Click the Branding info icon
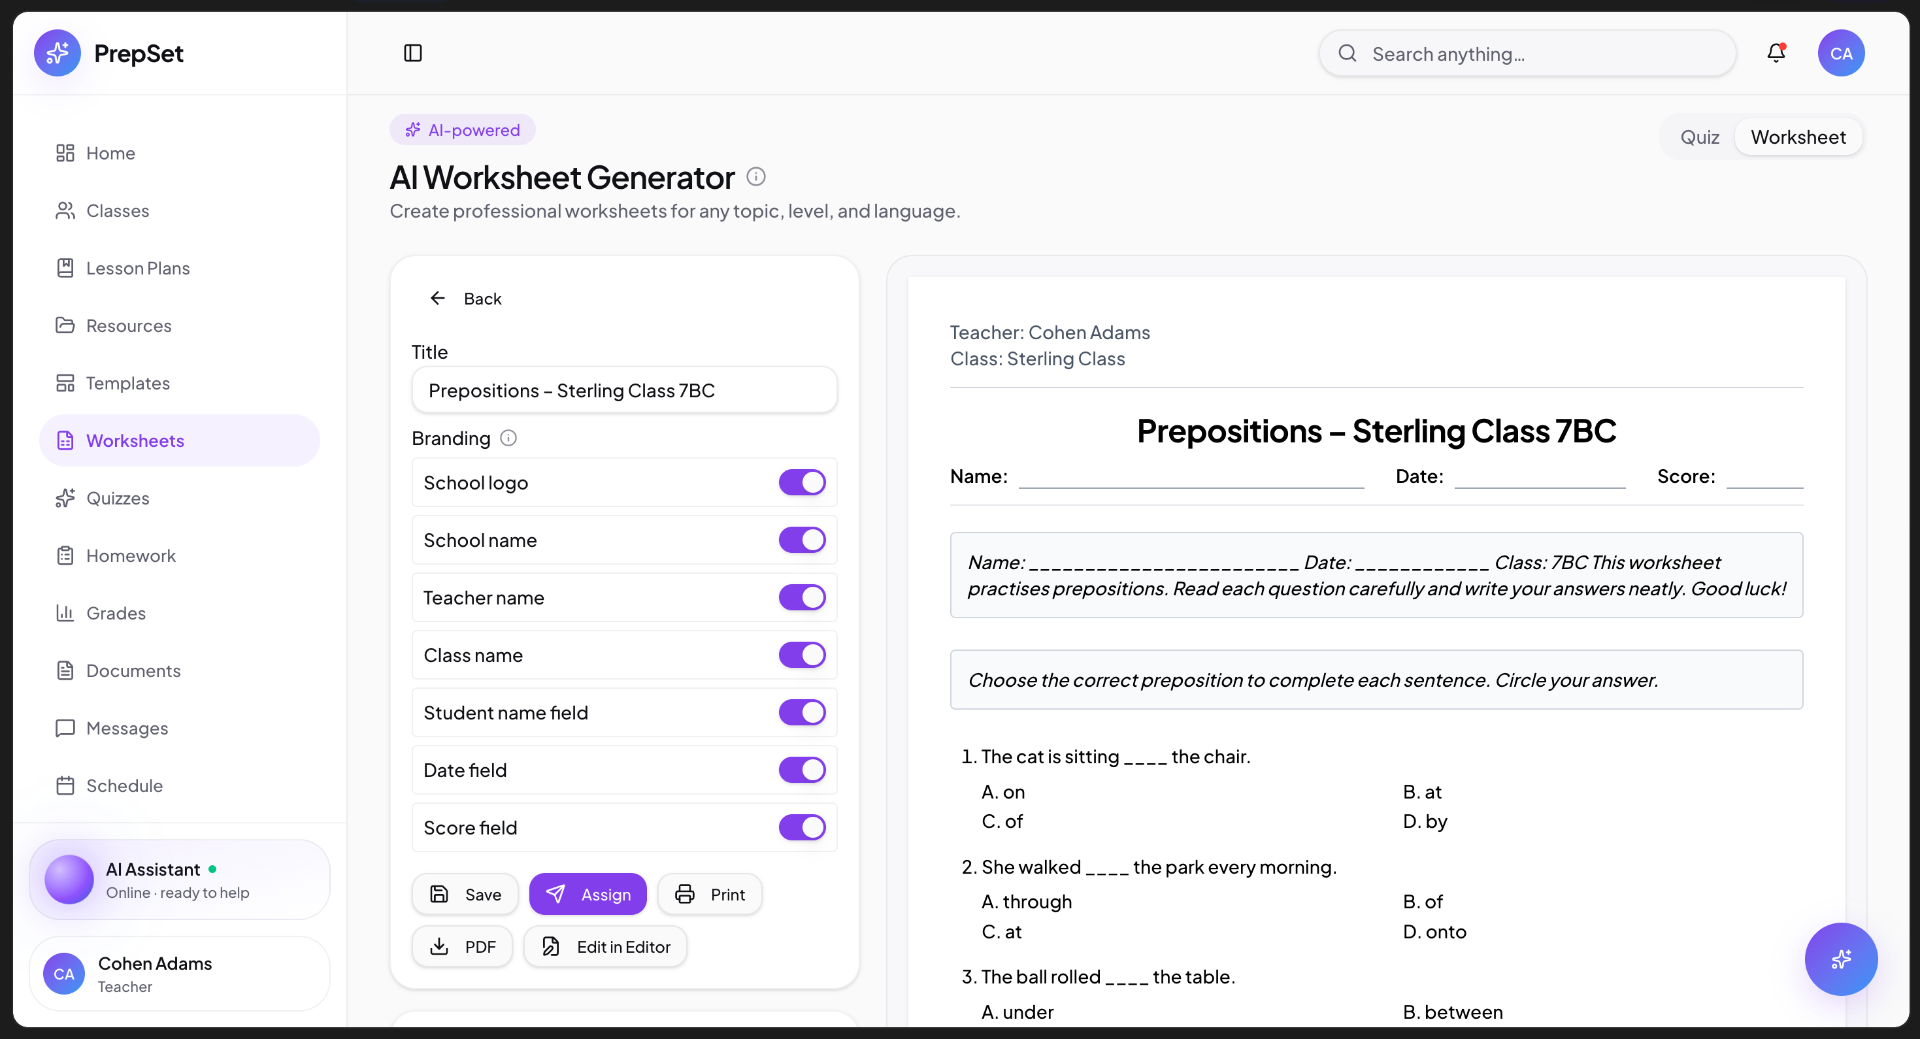Screen dimensions: 1920x1039 [508, 438]
